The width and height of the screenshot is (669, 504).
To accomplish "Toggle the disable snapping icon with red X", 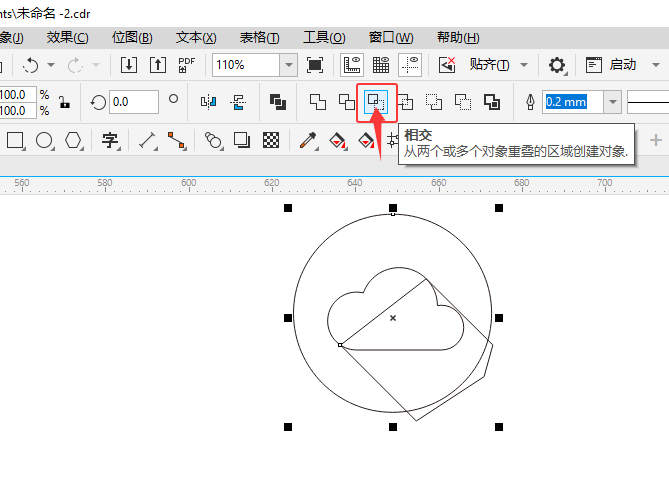I will coord(447,65).
